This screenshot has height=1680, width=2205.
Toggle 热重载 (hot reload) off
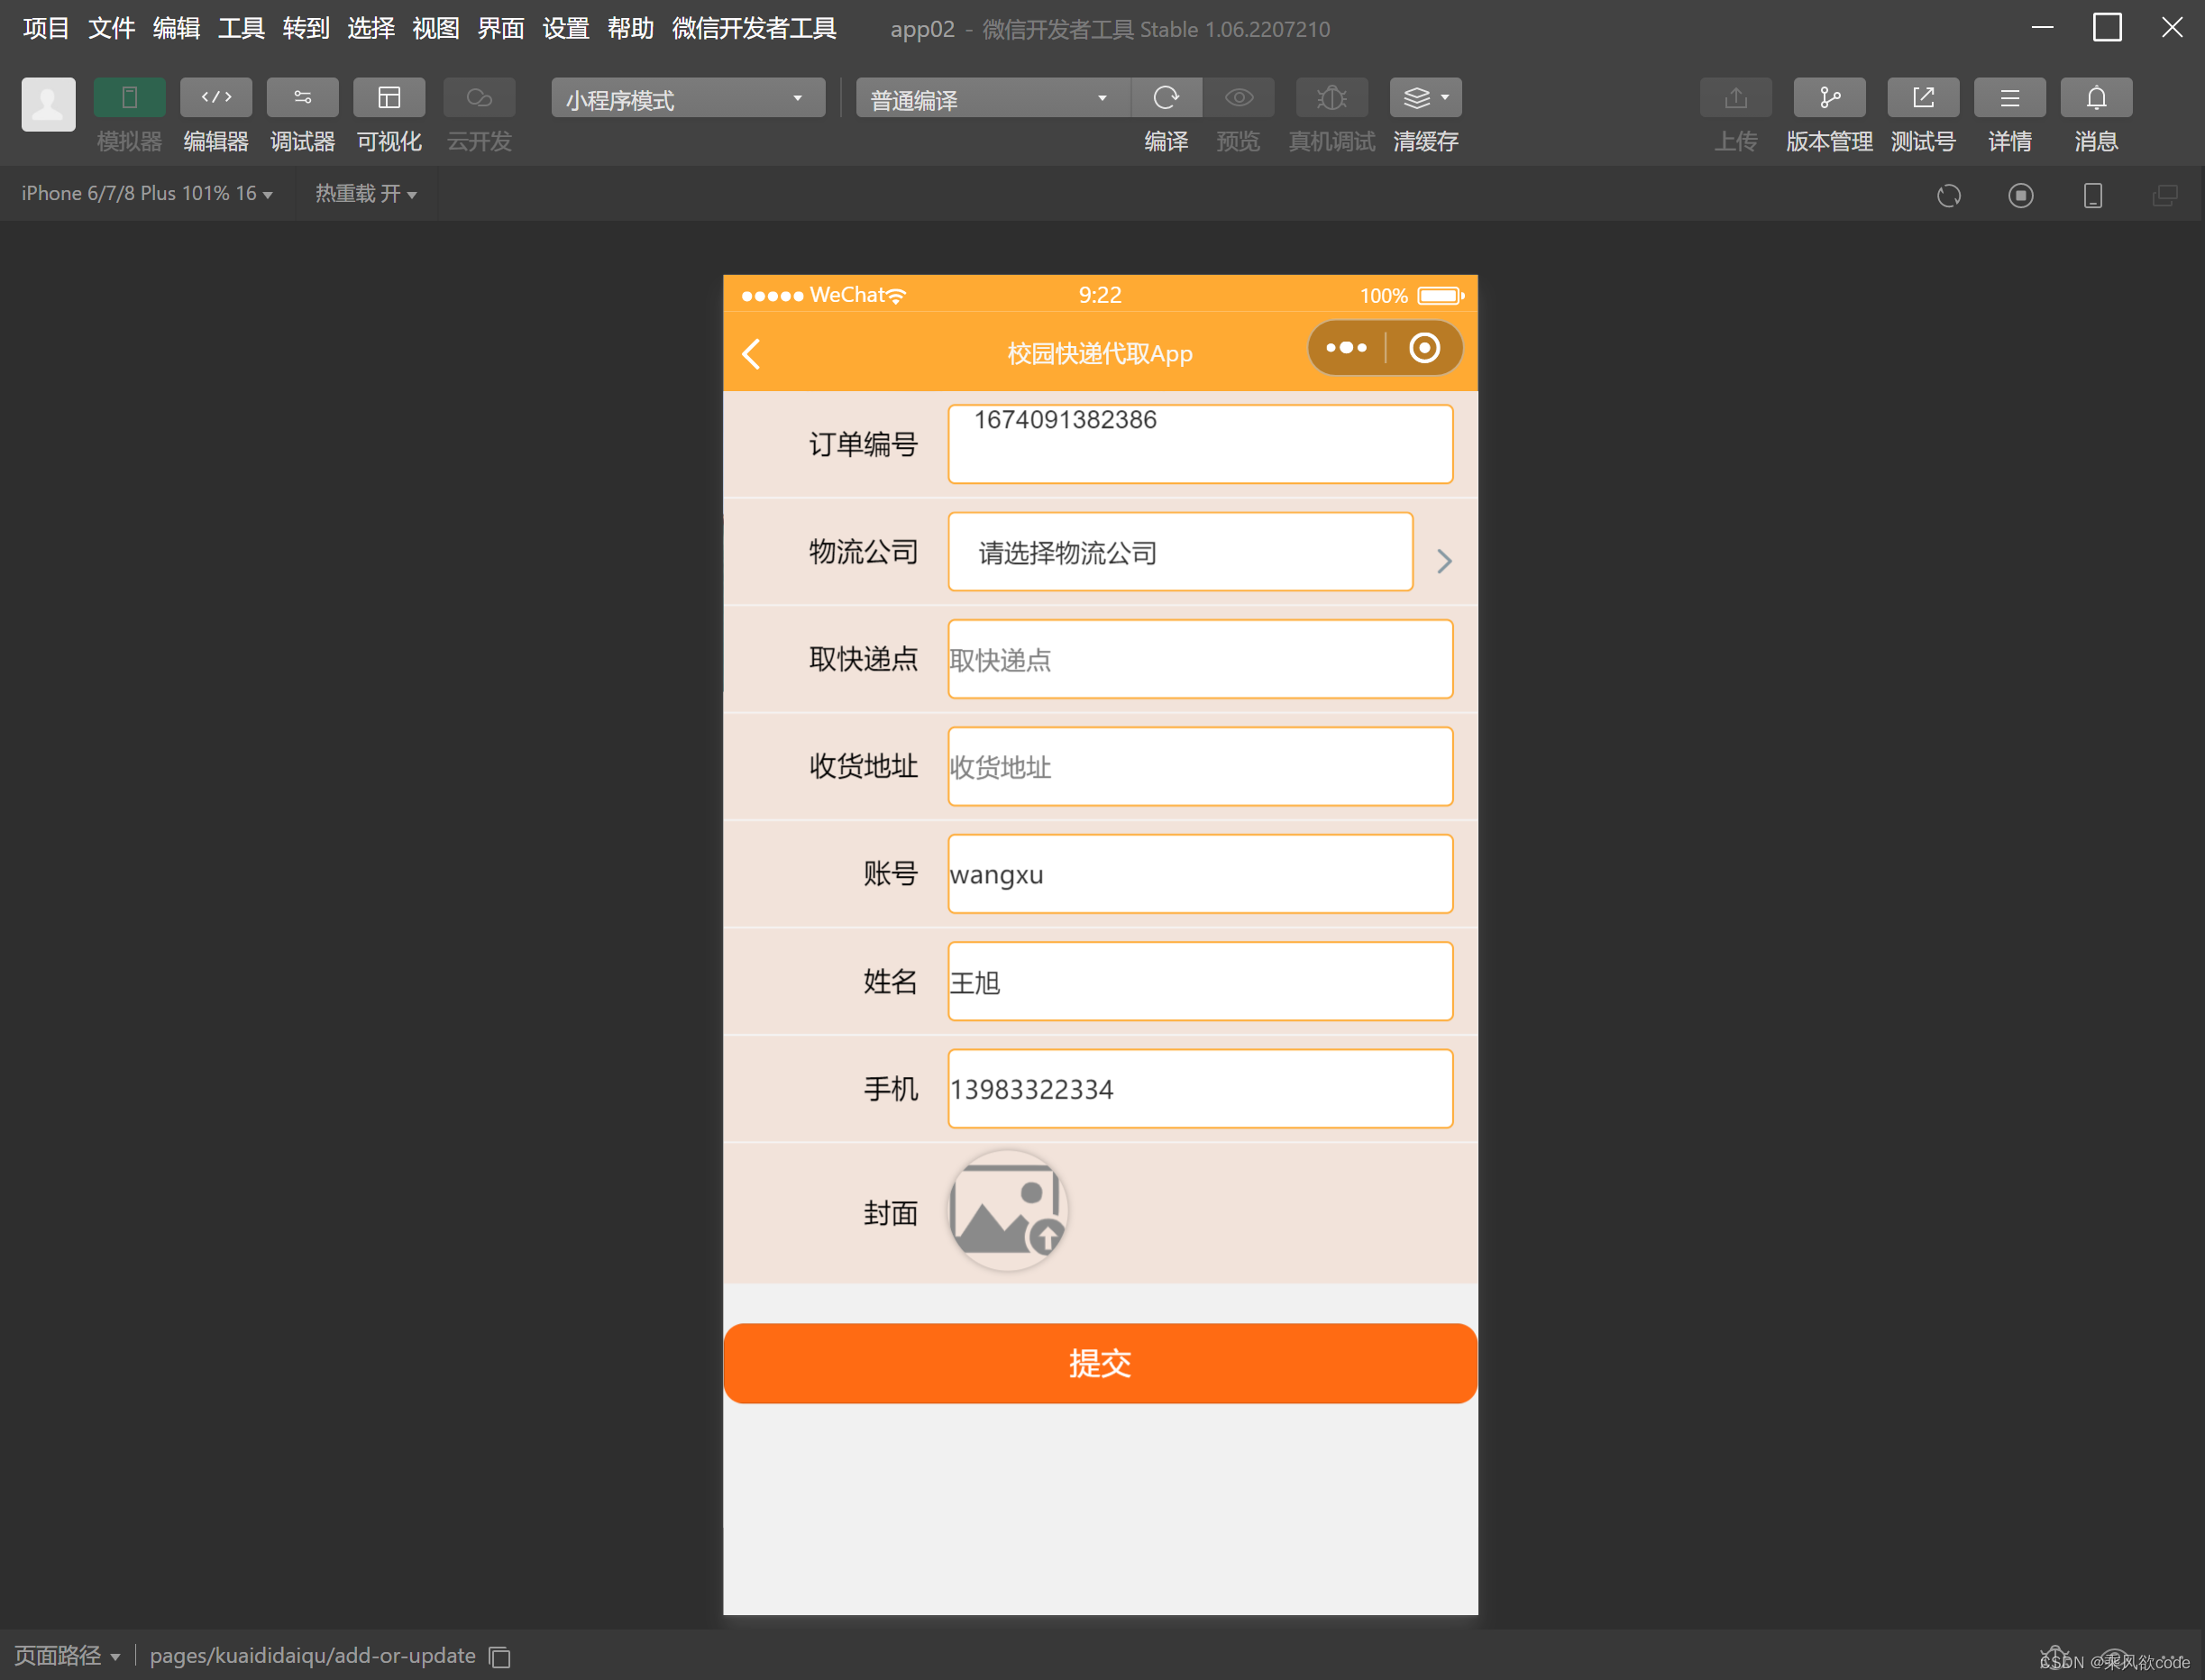tap(366, 193)
